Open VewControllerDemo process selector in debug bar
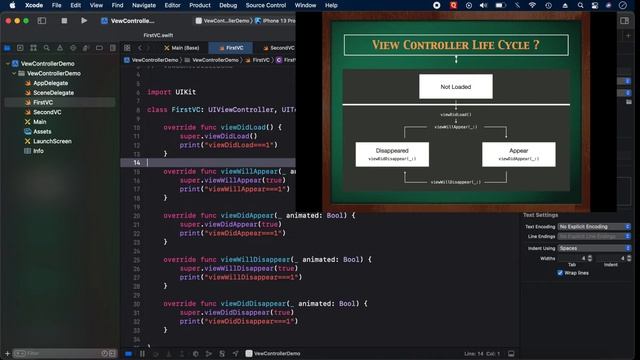Screen dimensions: 640x360 [273, 353]
